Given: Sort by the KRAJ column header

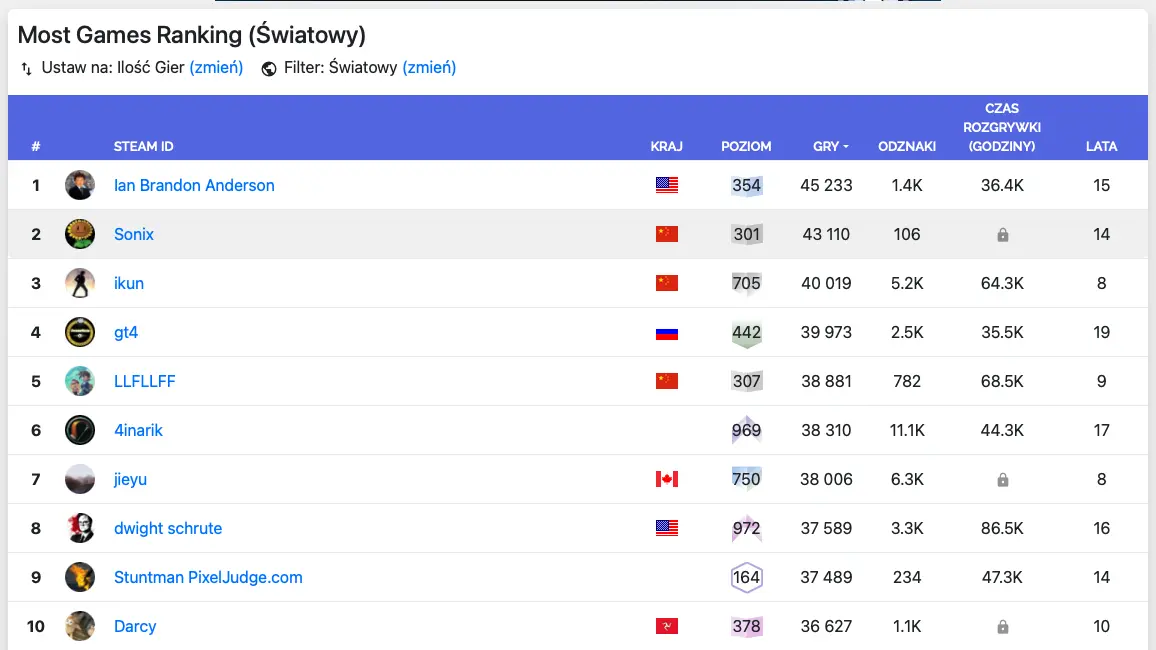Looking at the screenshot, I should click(666, 147).
